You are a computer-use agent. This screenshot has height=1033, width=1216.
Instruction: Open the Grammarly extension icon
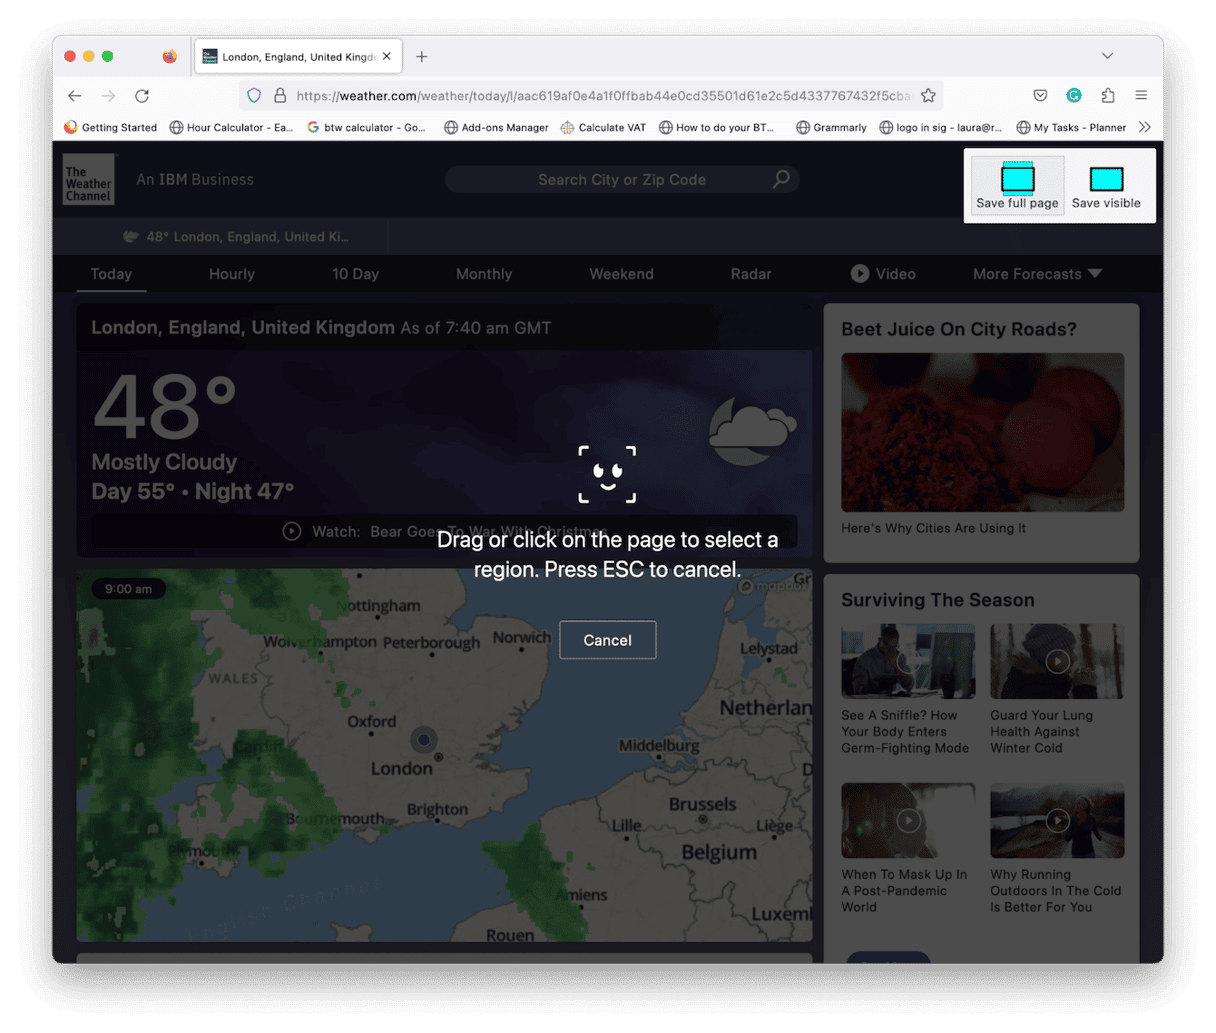pos(1074,95)
